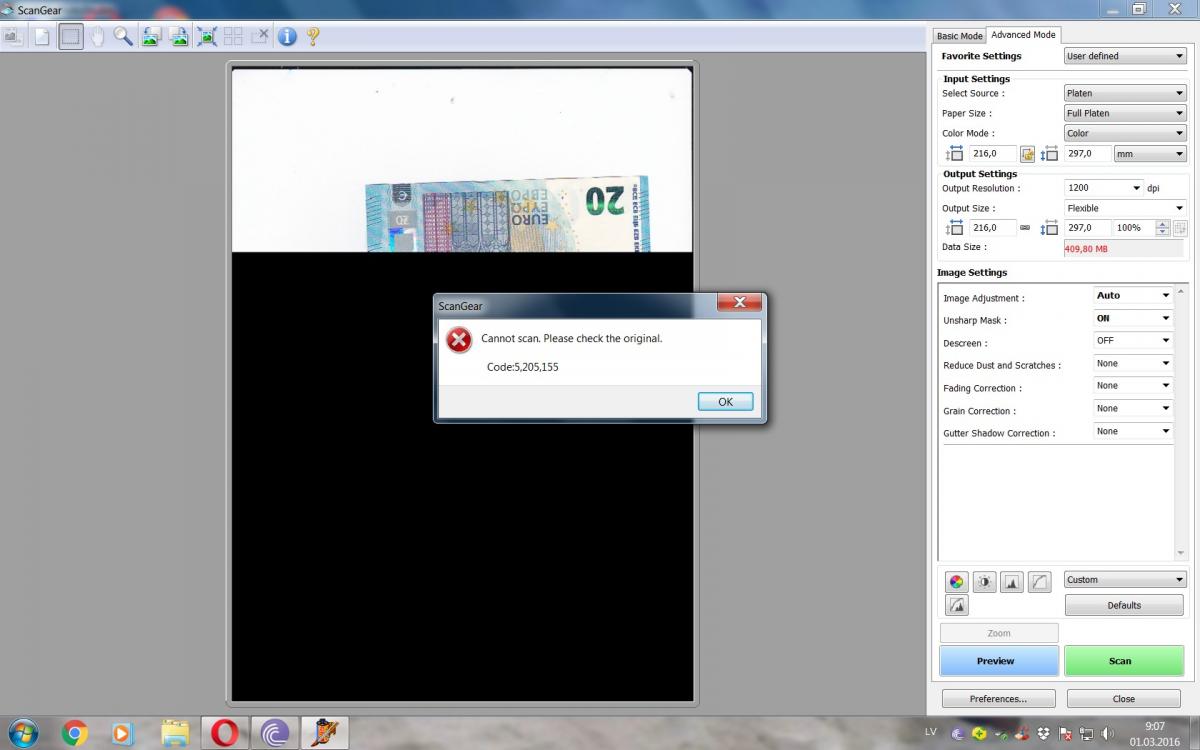Screen dimensions: 1200x750
Task: Click the width/height switch aspect icon
Action: (x=1027, y=154)
